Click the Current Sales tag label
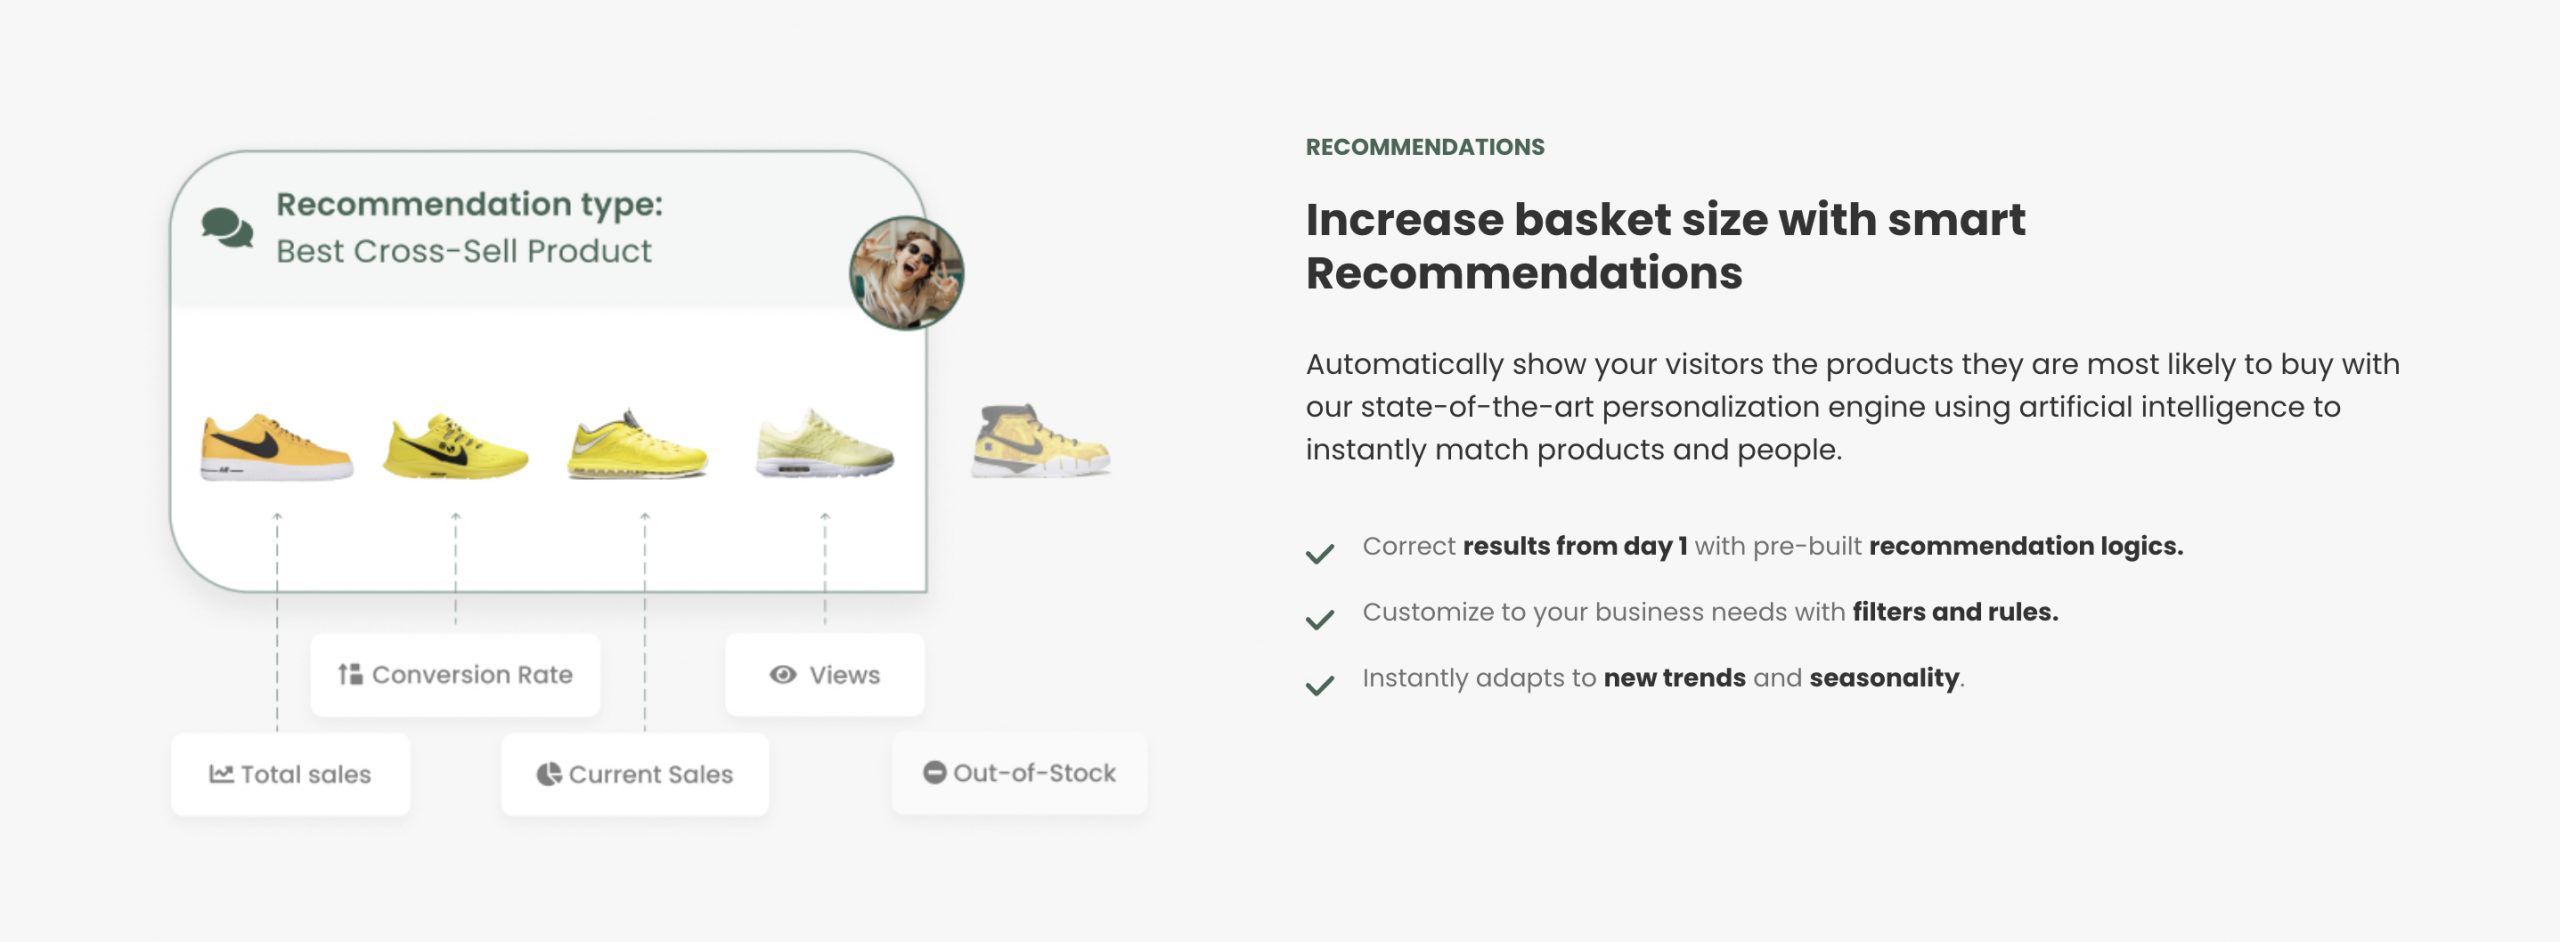Image resolution: width=2560 pixels, height=942 pixels. pos(650,774)
